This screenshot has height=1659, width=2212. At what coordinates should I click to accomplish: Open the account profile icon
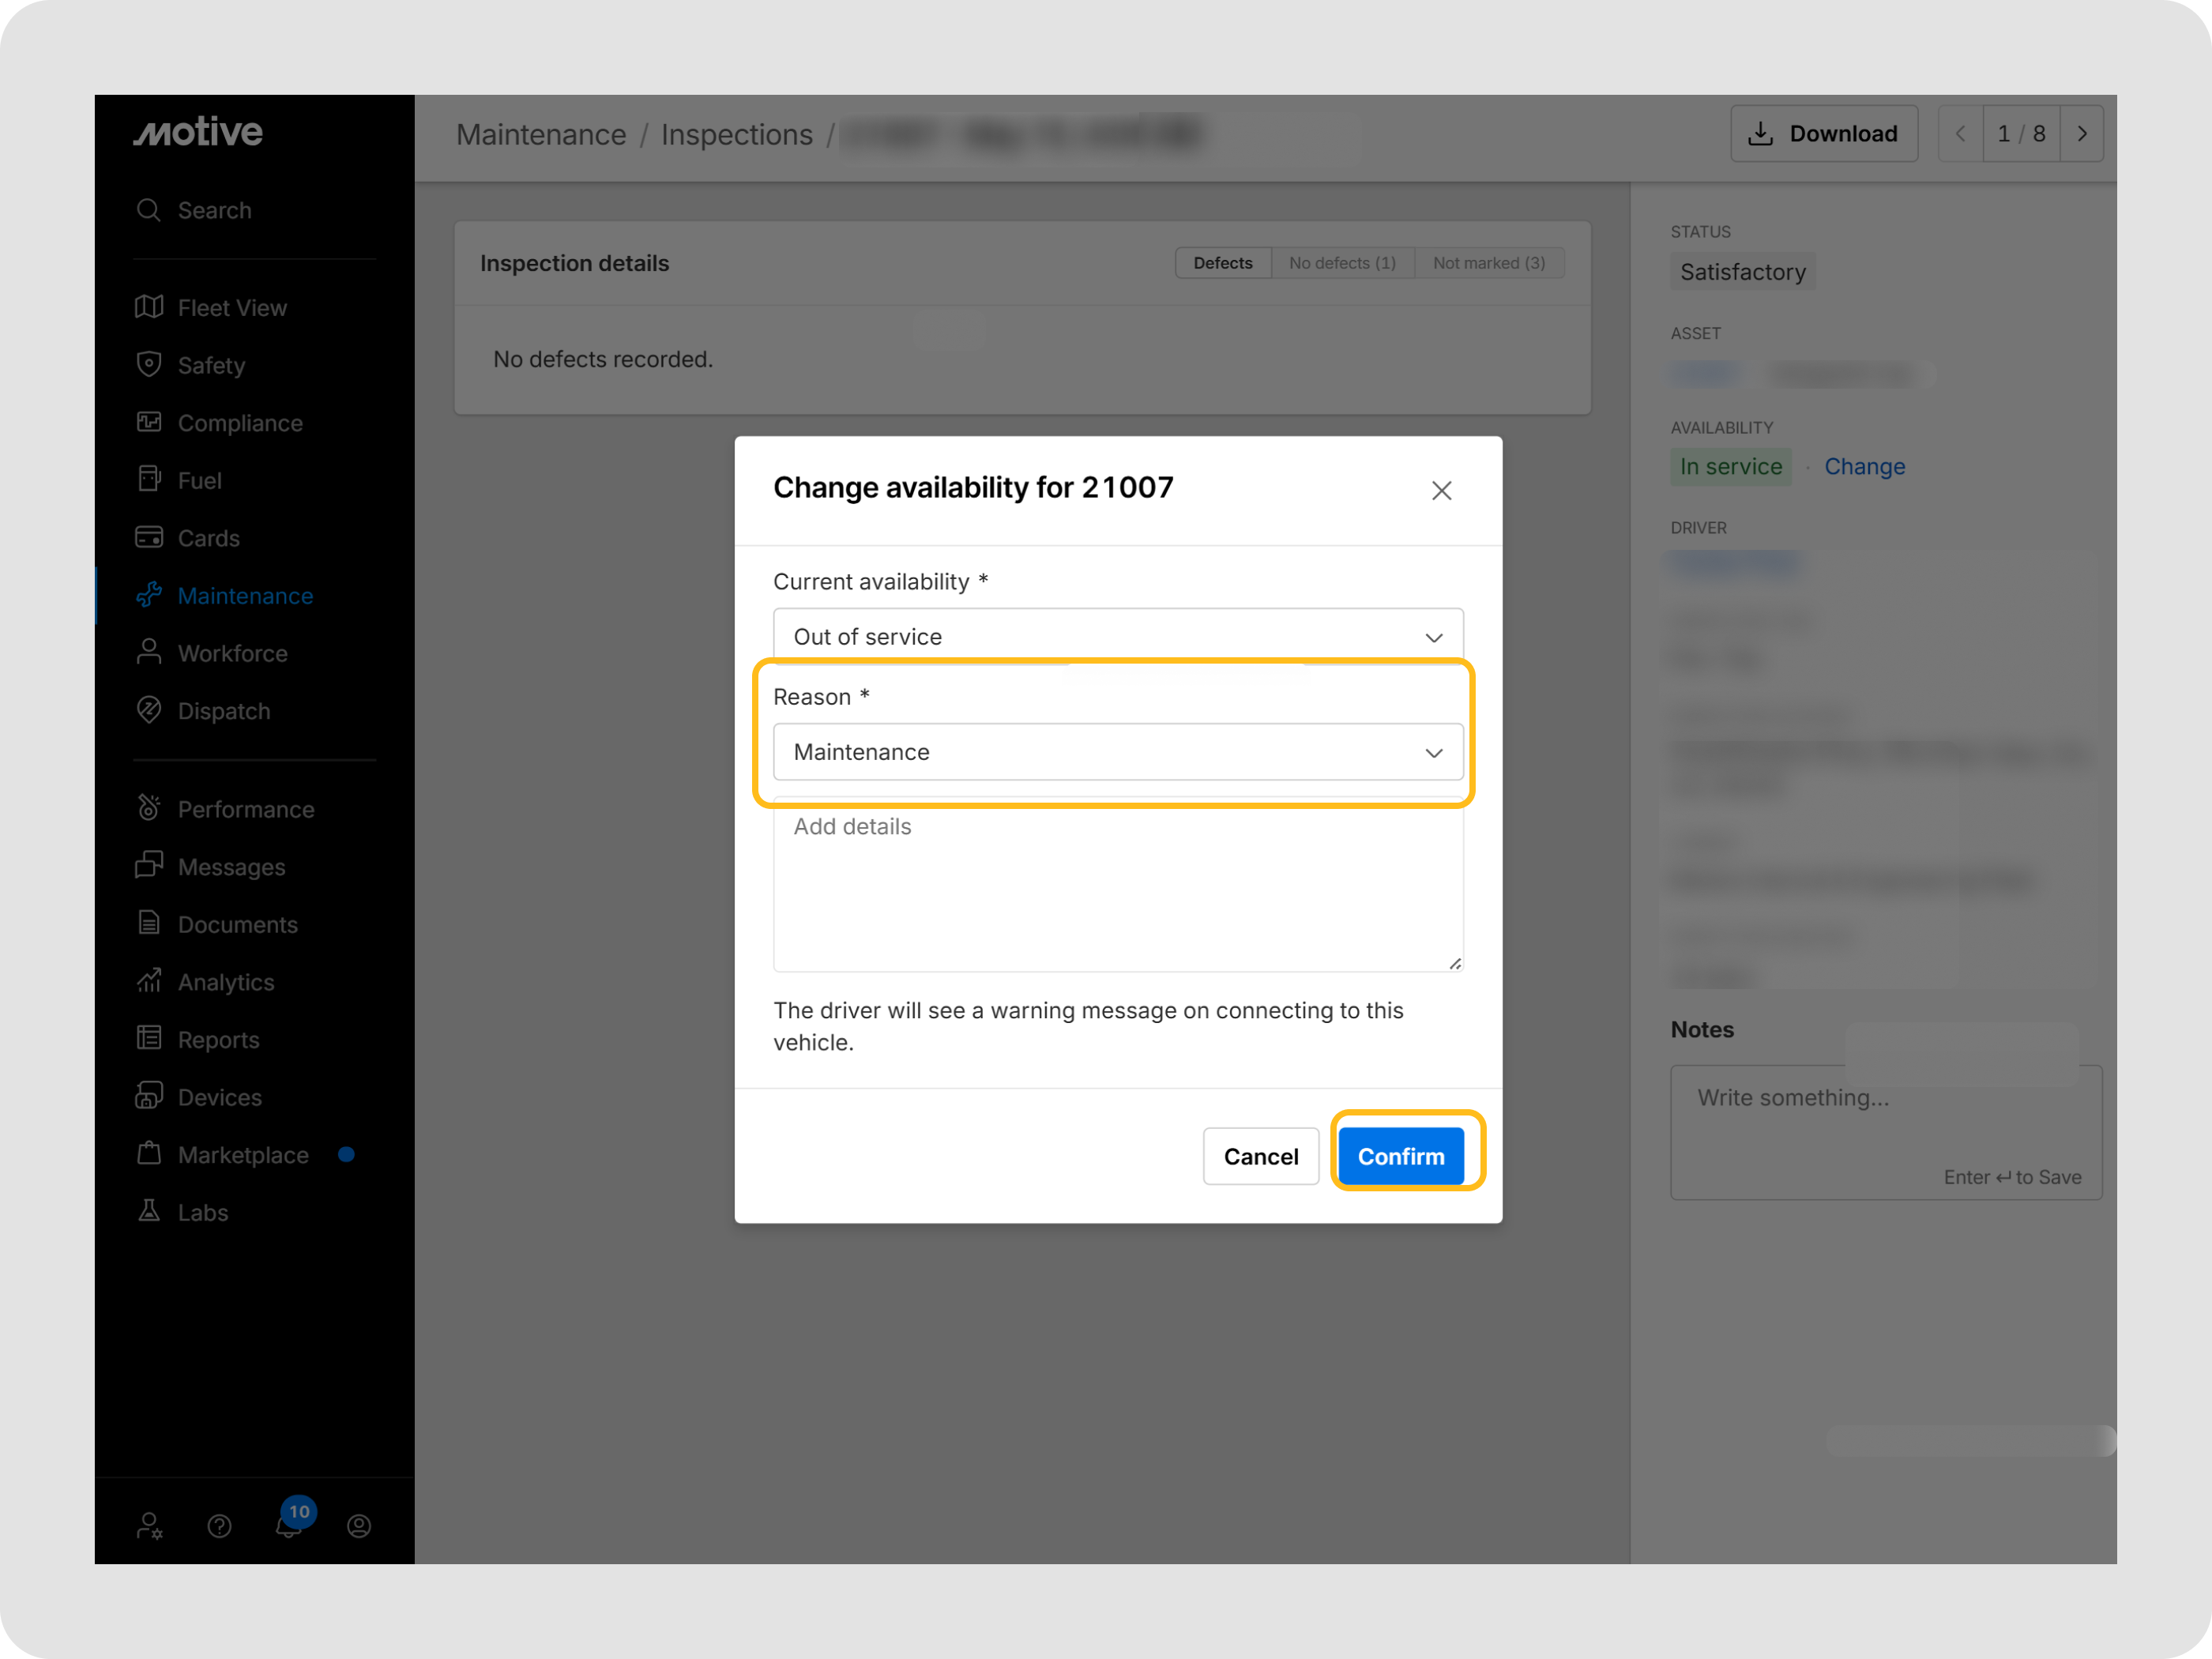(x=359, y=1526)
